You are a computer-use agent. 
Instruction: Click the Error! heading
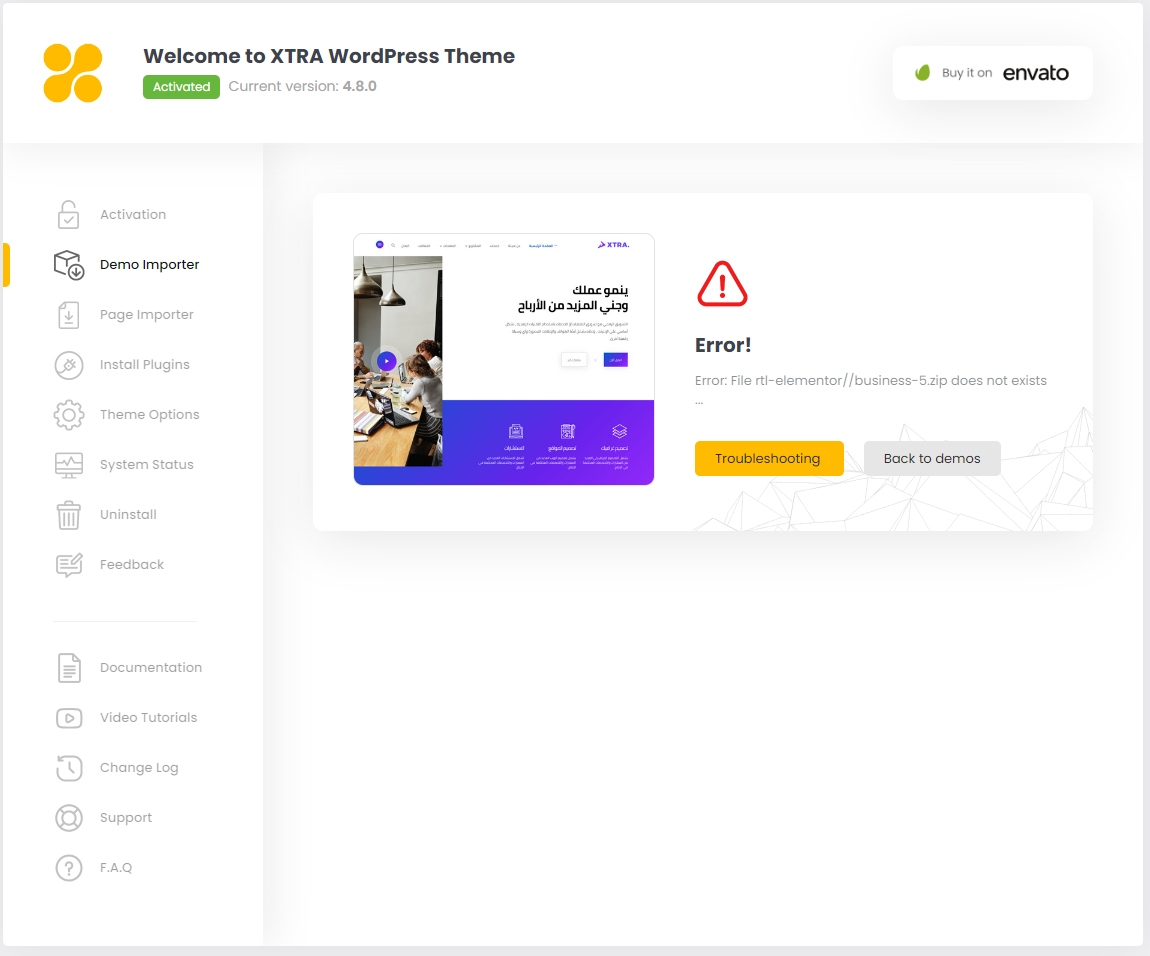click(722, 345)
